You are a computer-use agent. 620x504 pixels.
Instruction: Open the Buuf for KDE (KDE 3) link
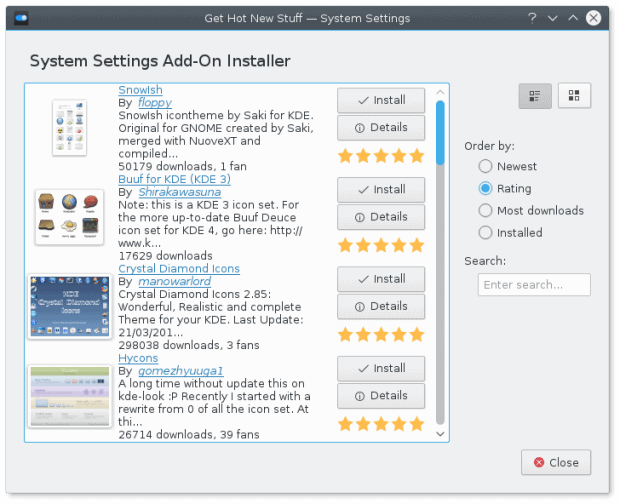174,179
